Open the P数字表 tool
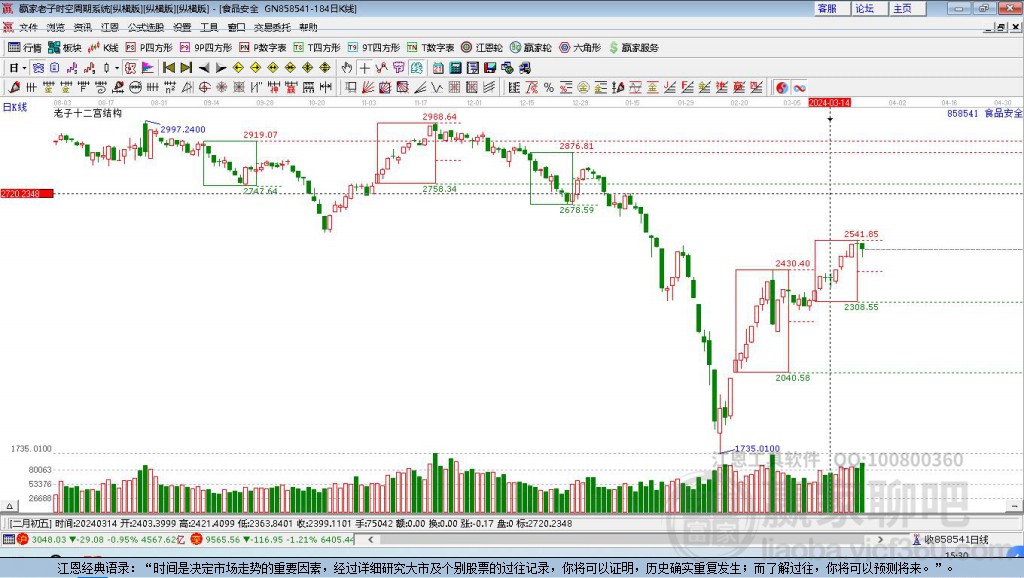This screenshot has height=578, width=1024. tap(263, 48)
